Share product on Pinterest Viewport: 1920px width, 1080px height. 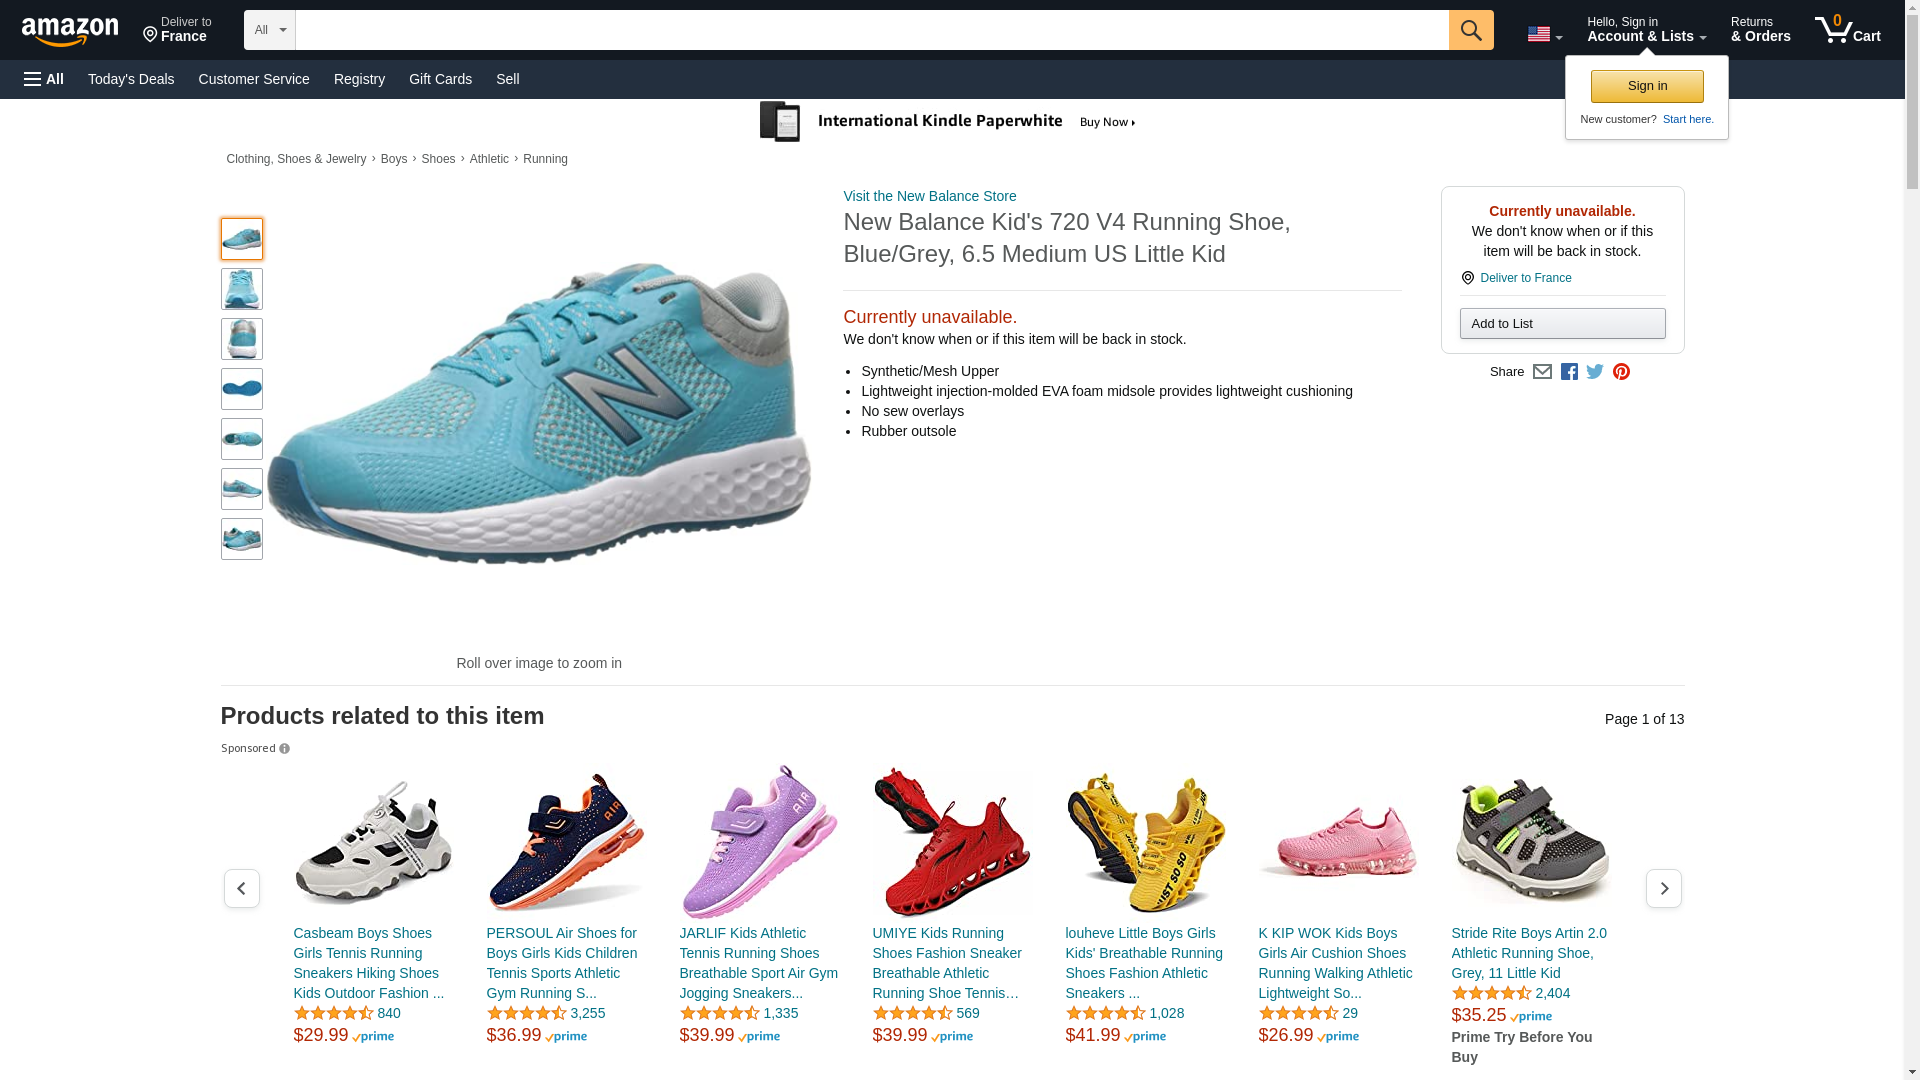[x=1621, y=372]
